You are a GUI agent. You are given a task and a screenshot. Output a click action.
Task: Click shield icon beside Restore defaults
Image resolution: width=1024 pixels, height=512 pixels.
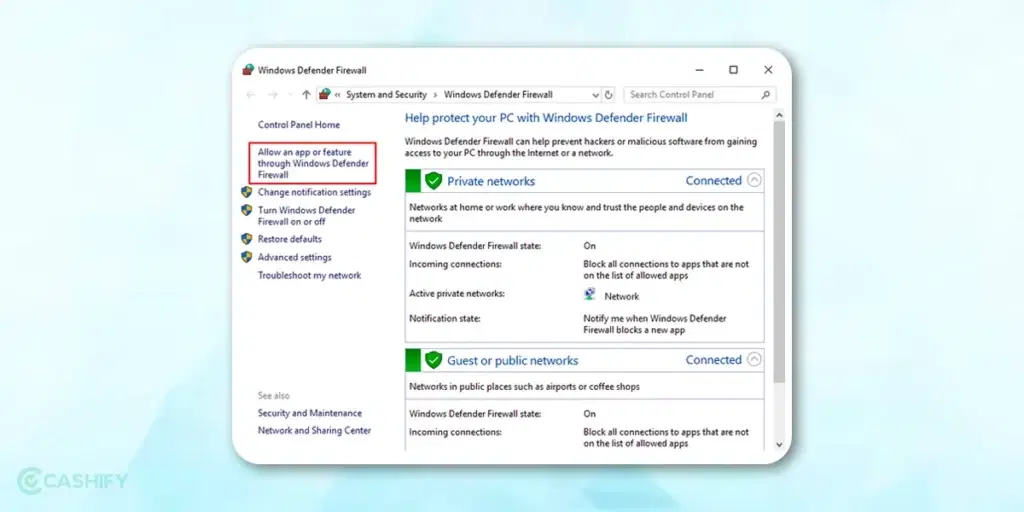pyautogui.click(x=246, y=239)
